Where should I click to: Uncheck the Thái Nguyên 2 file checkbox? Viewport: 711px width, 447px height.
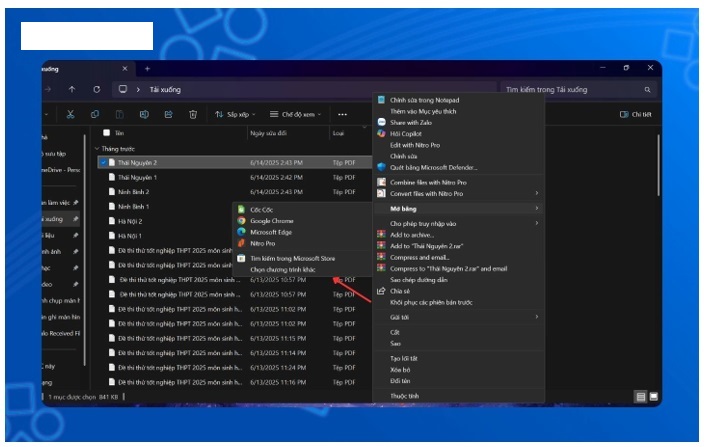[104, 162]
